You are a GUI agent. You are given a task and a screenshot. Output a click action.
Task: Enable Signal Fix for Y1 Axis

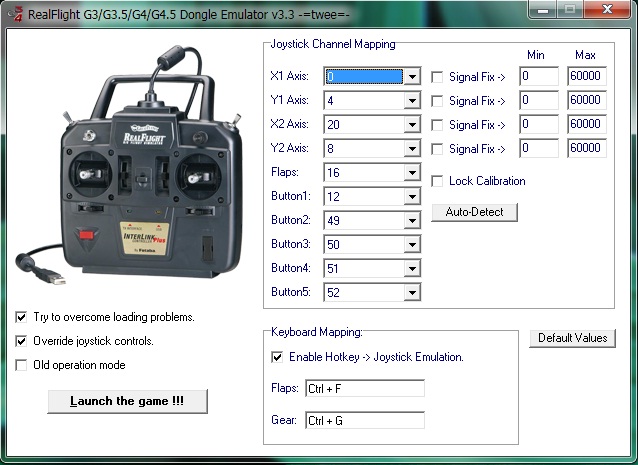click(437, 101)
